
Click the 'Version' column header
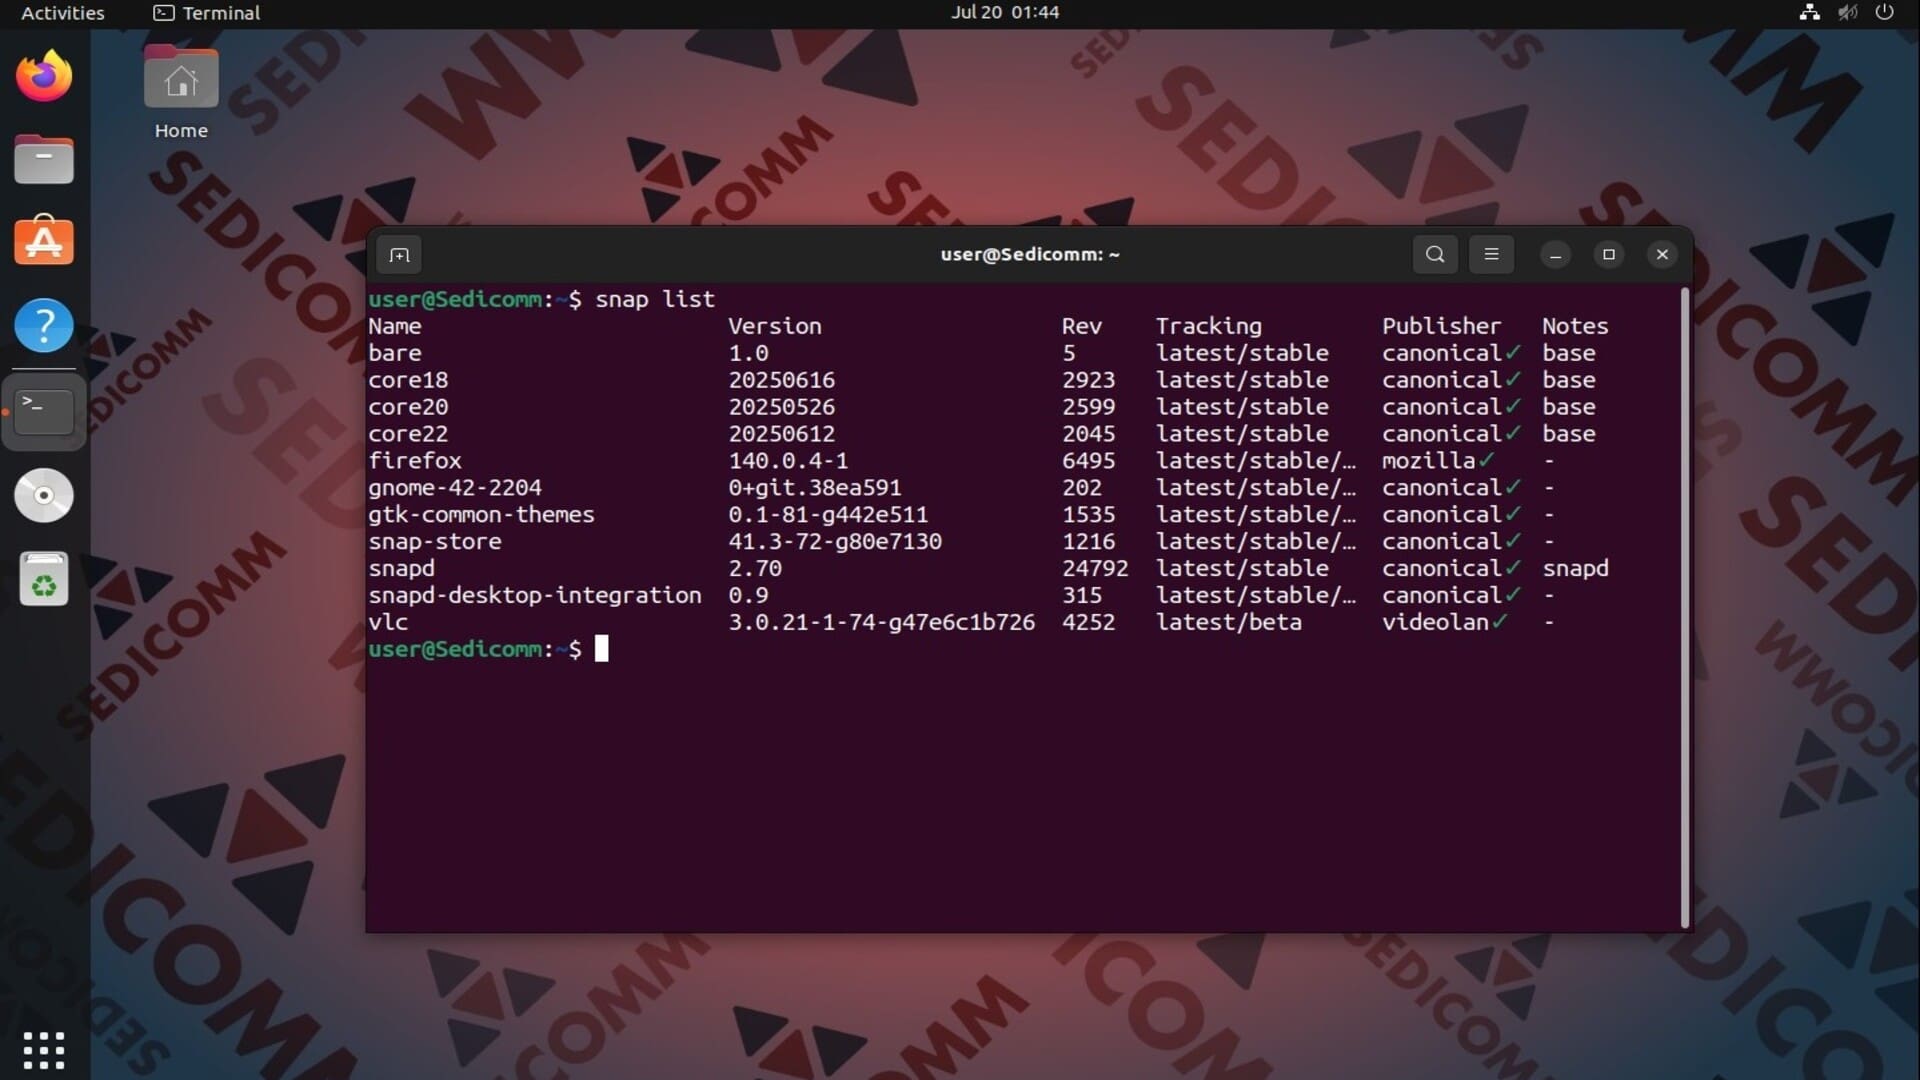point(775,326)
